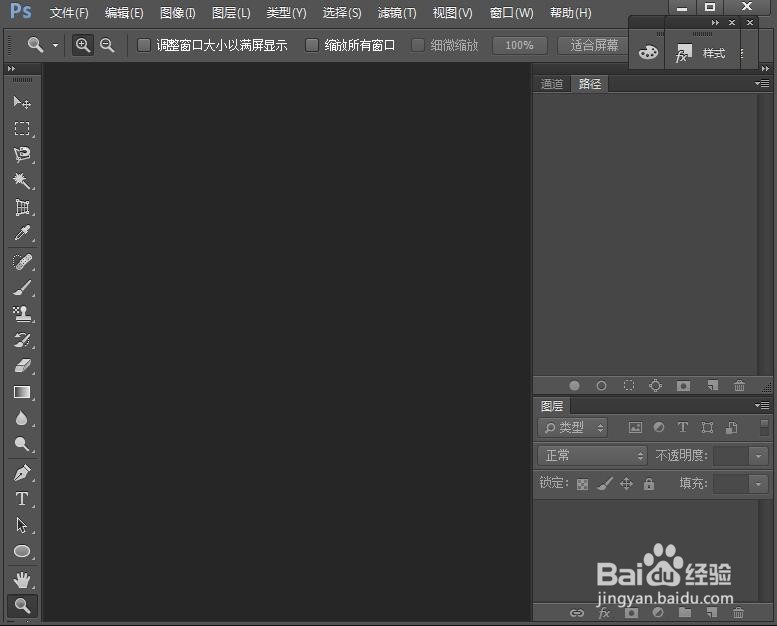Screen dimensions: 777x626
Task: Open the 滤镜(T) menu
Action: [x=397, y=12]
